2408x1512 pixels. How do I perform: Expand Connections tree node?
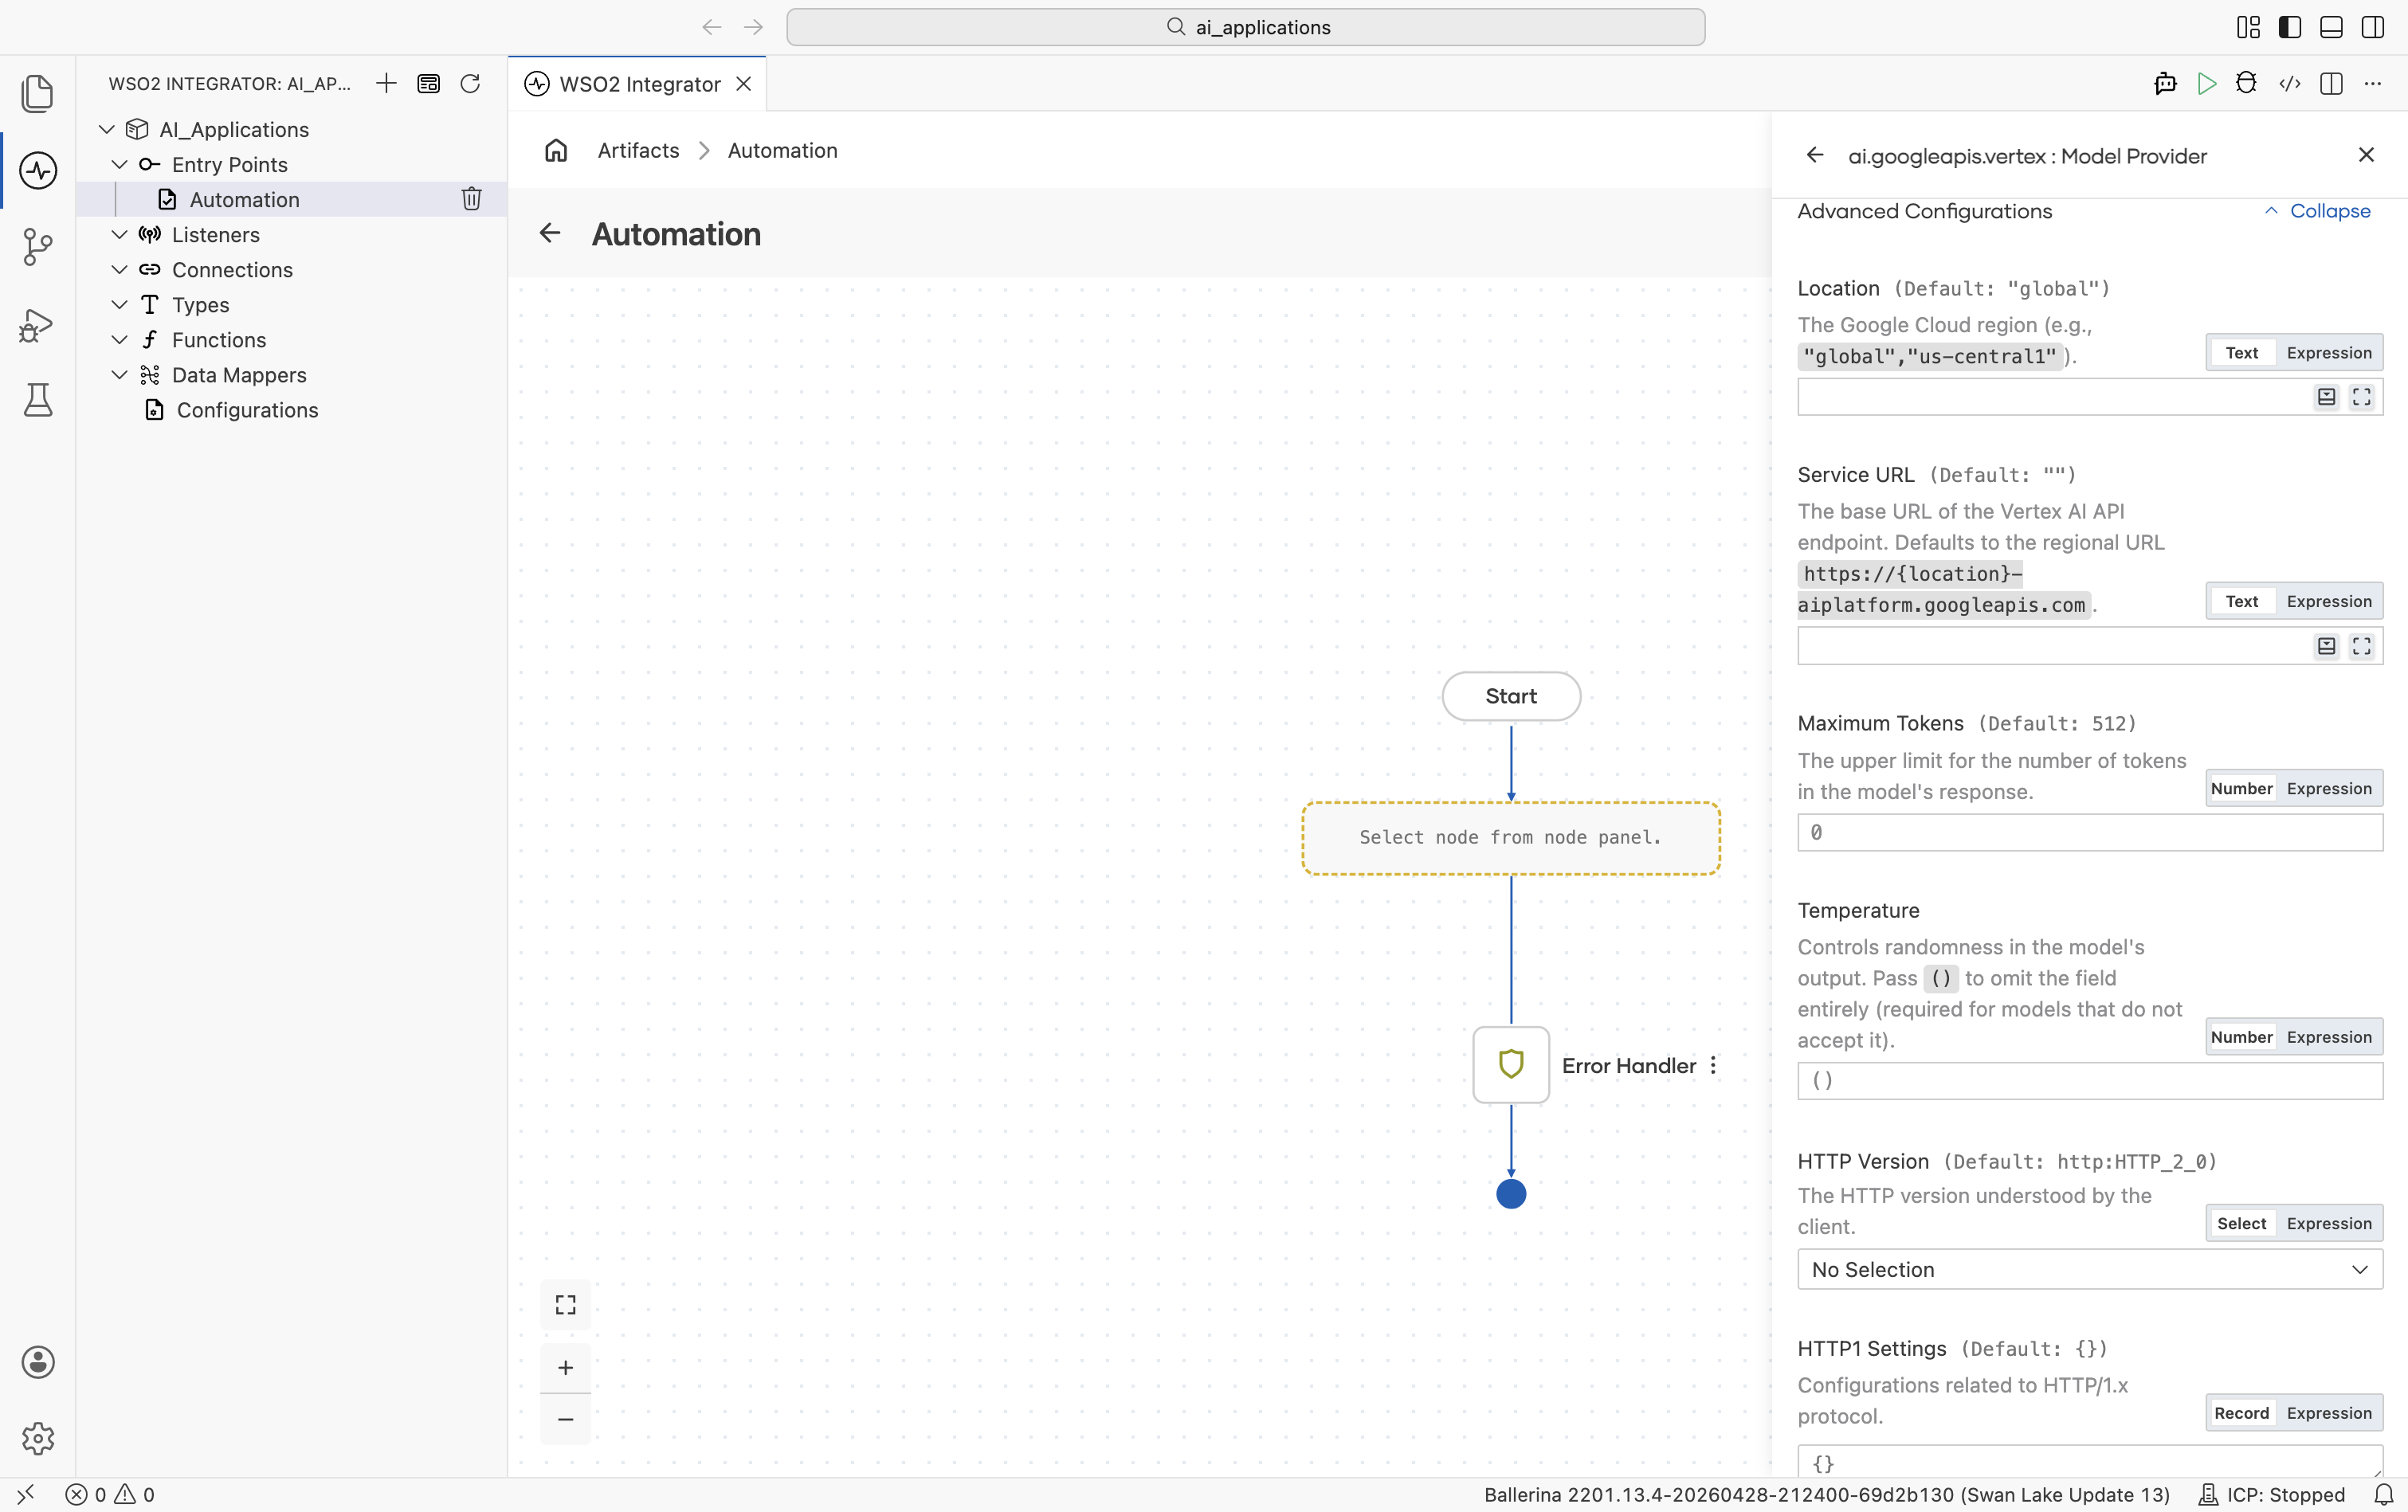point(119,269)
